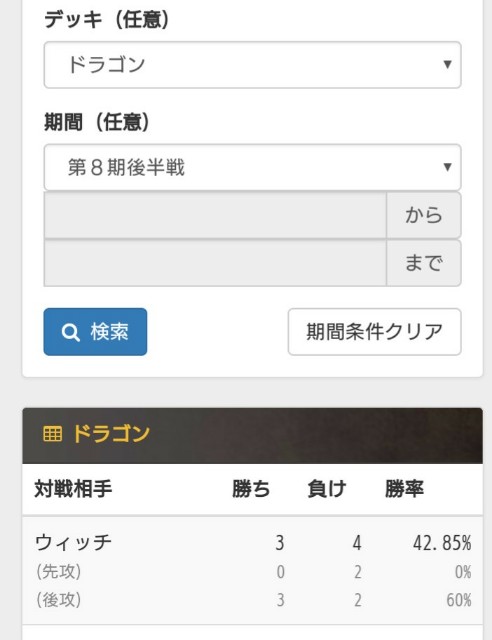The image size is (492, 640).
Task: Click the ドラゴン results panel header
Action: pyautogui.click(x=252, y=436)
